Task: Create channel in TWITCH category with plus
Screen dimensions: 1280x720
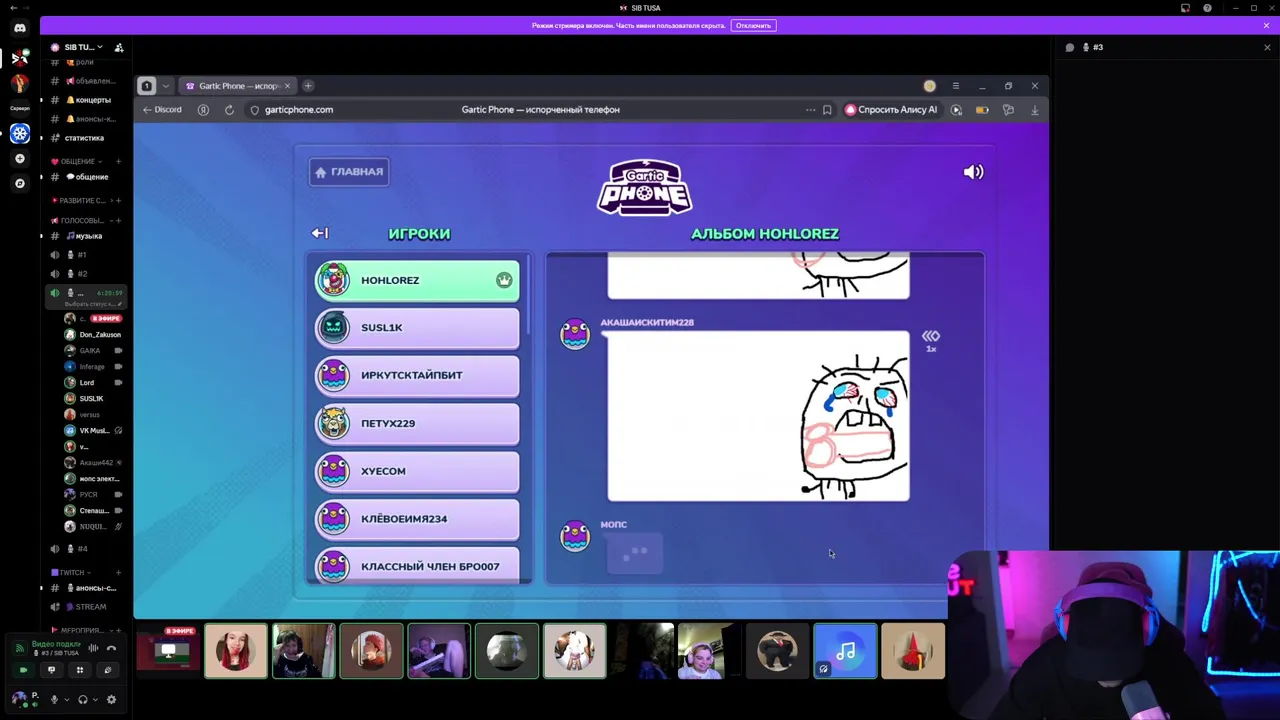Action: pos(118,572)
